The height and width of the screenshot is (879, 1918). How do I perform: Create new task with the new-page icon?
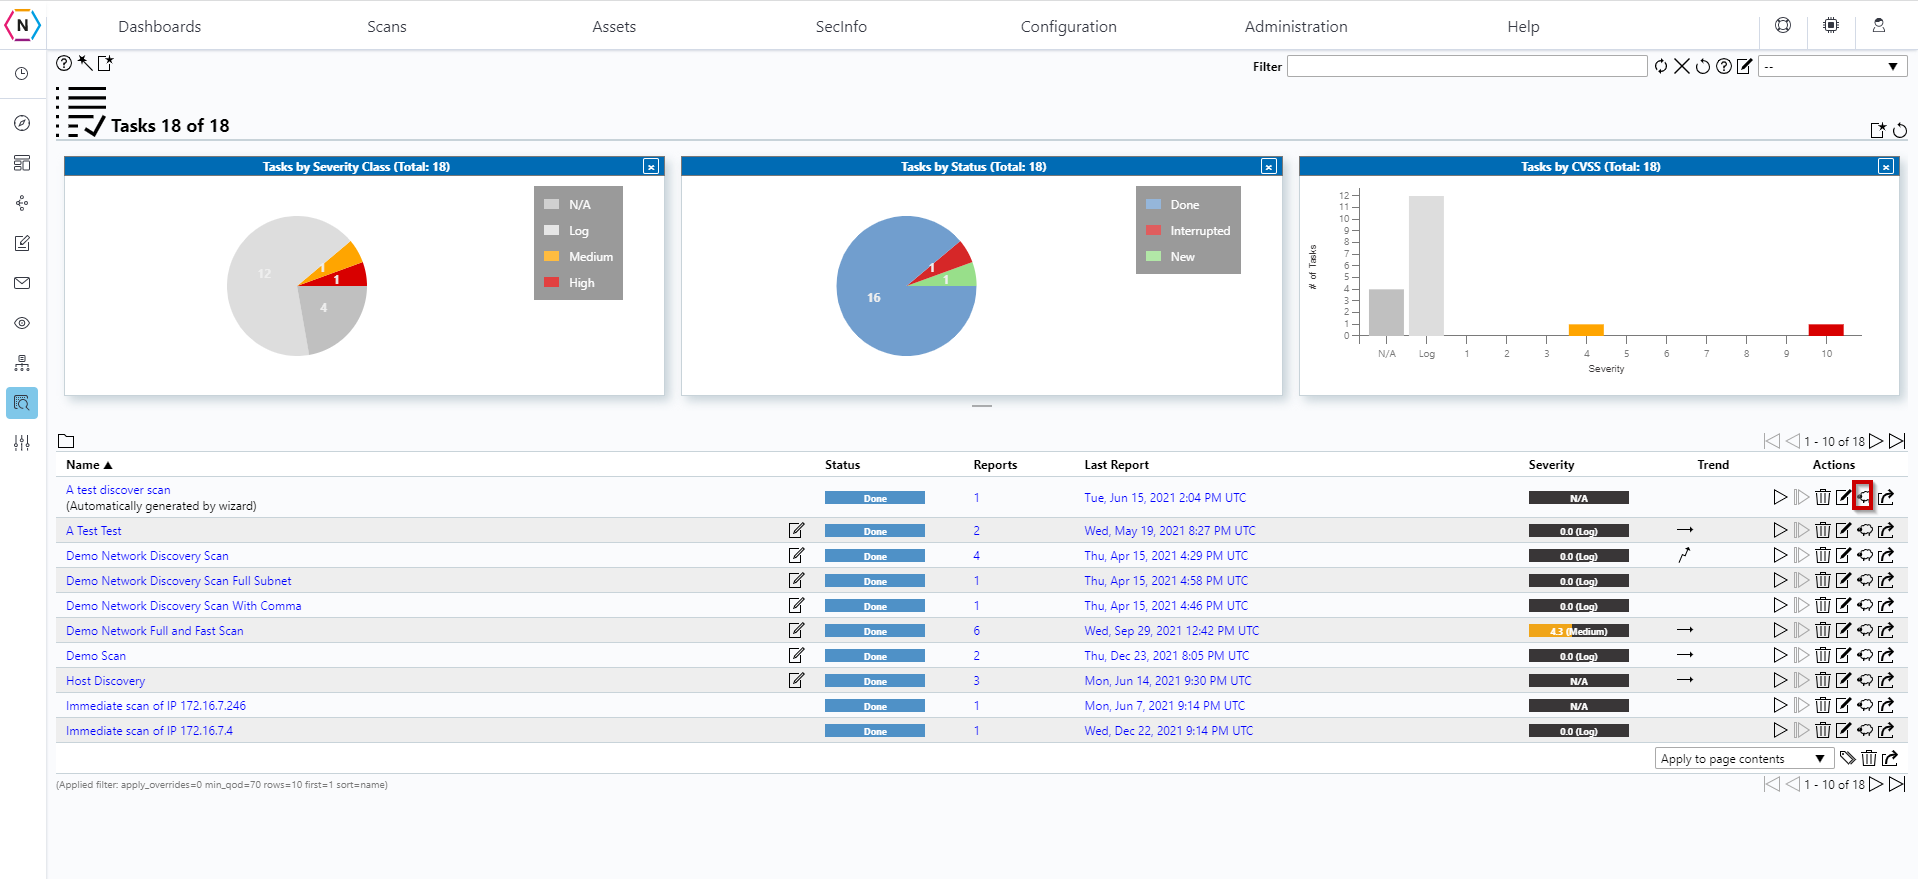tap(105, 63)
